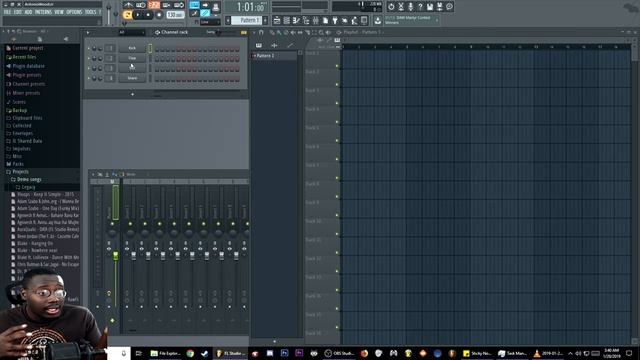Click the Kick channel button

[132, 48]
